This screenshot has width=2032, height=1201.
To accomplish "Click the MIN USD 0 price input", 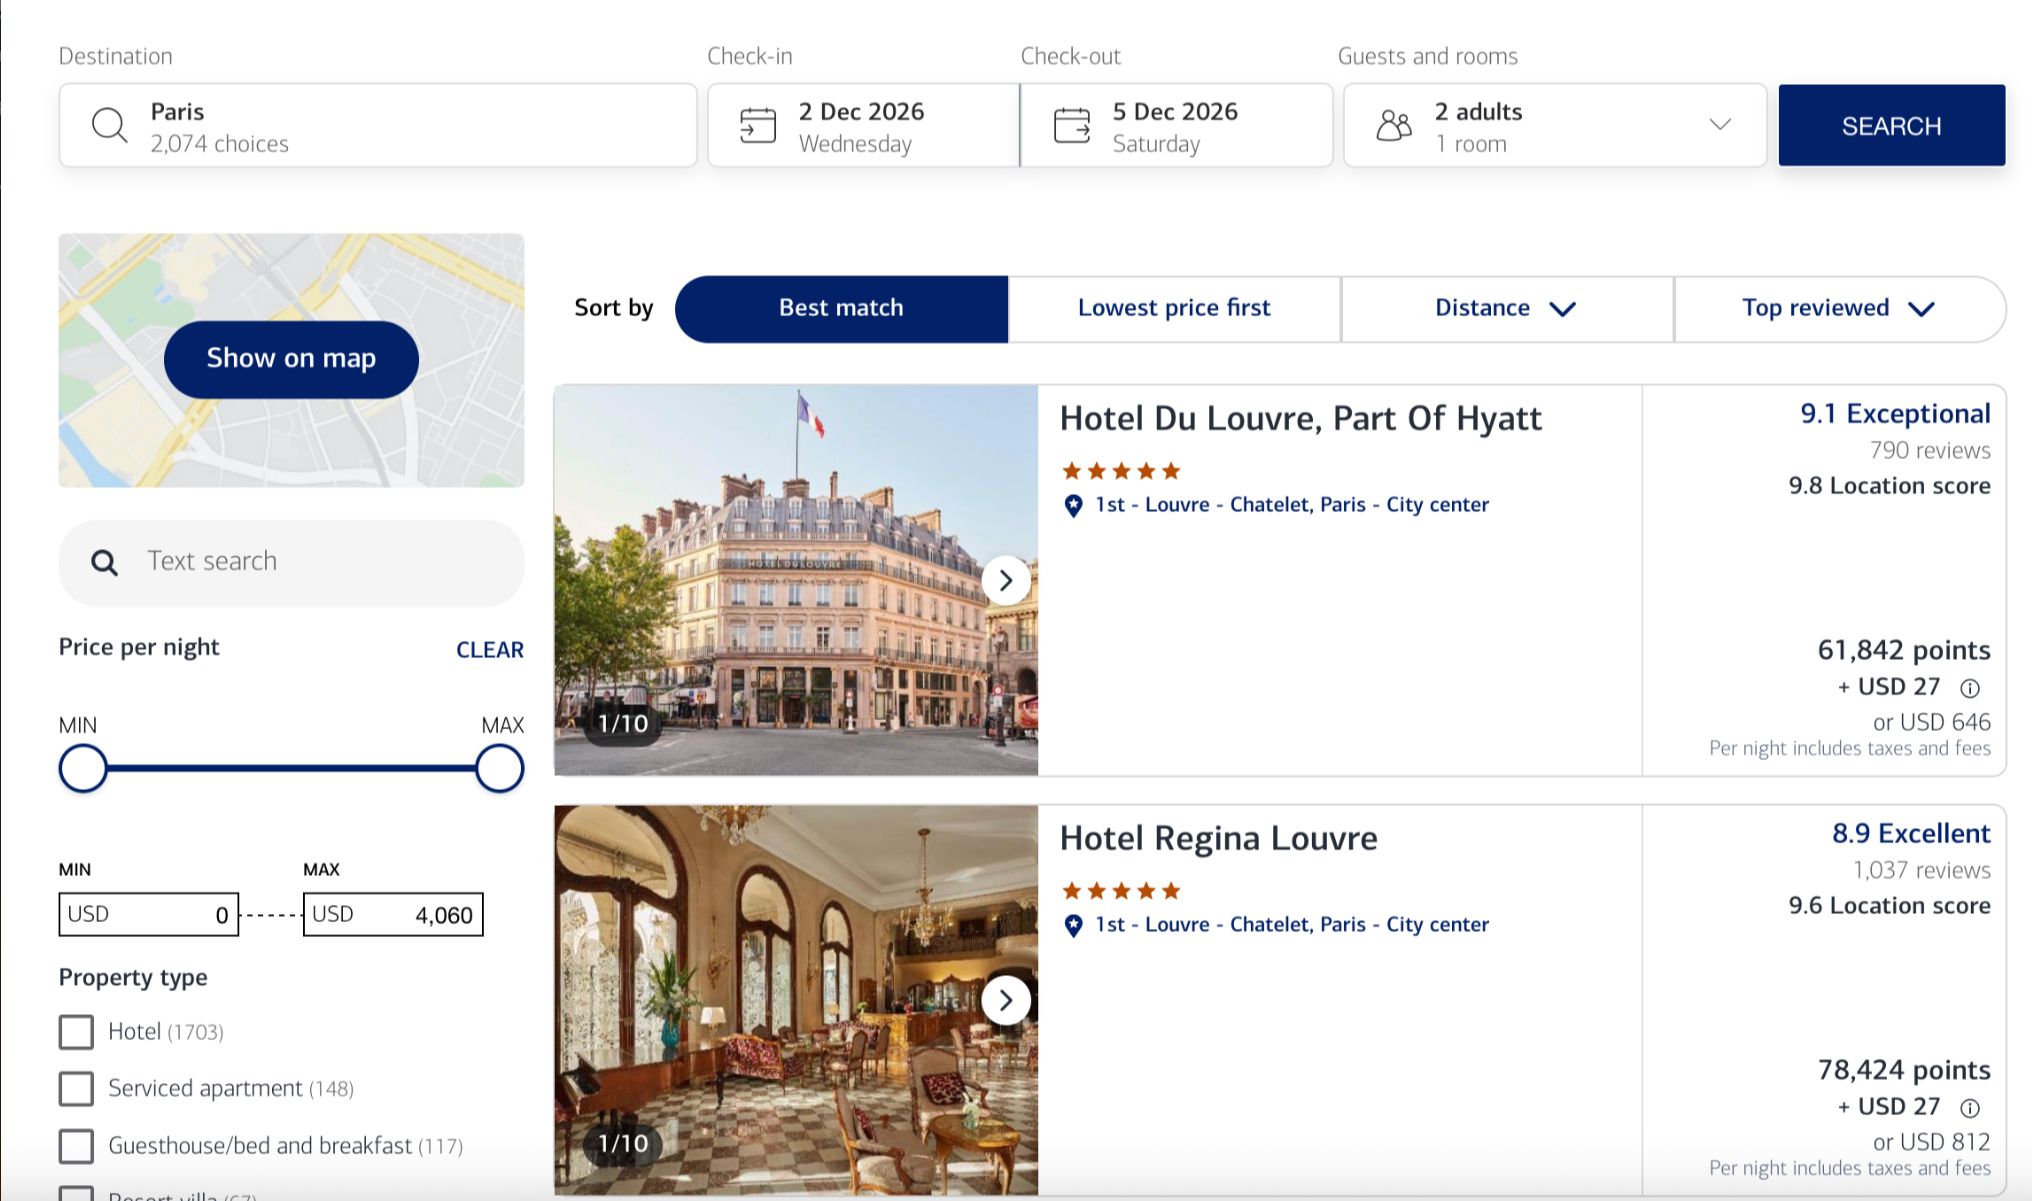I will (x=148, y=914).
